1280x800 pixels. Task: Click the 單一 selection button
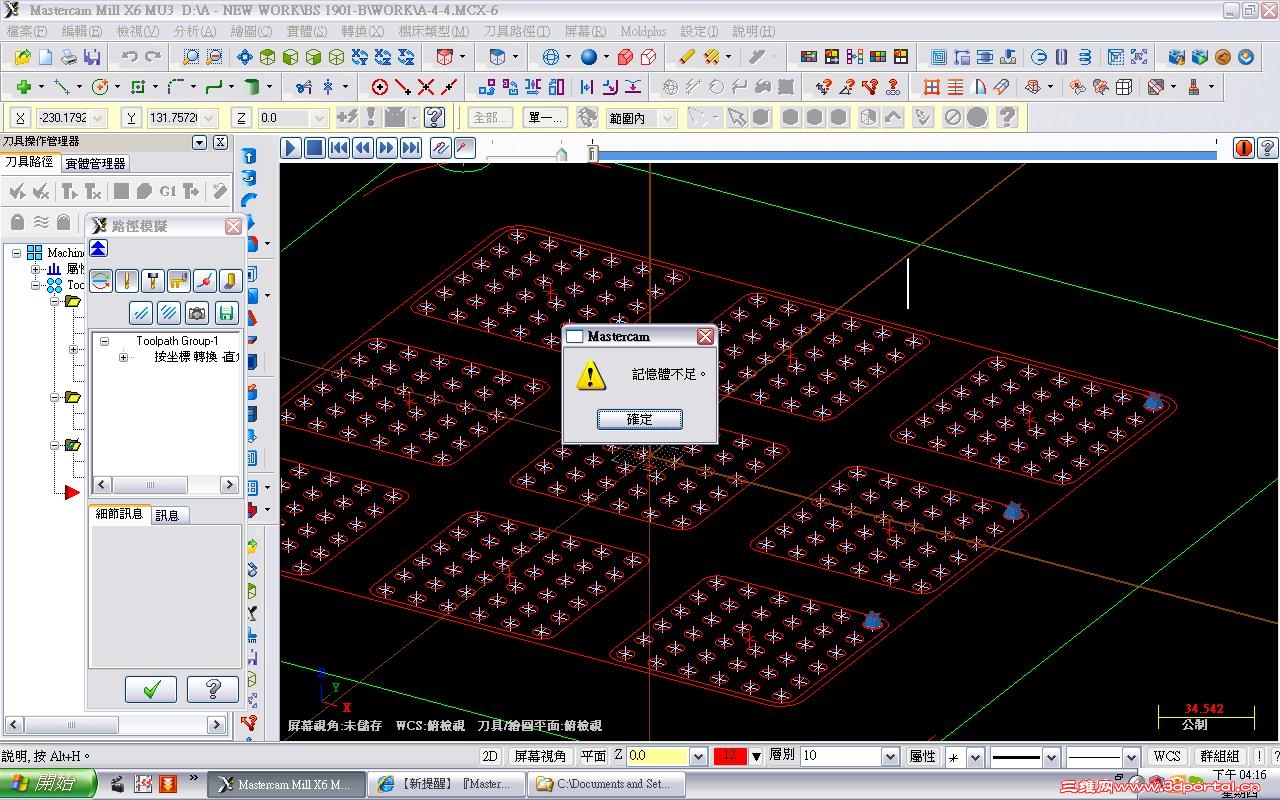(546, 118)
